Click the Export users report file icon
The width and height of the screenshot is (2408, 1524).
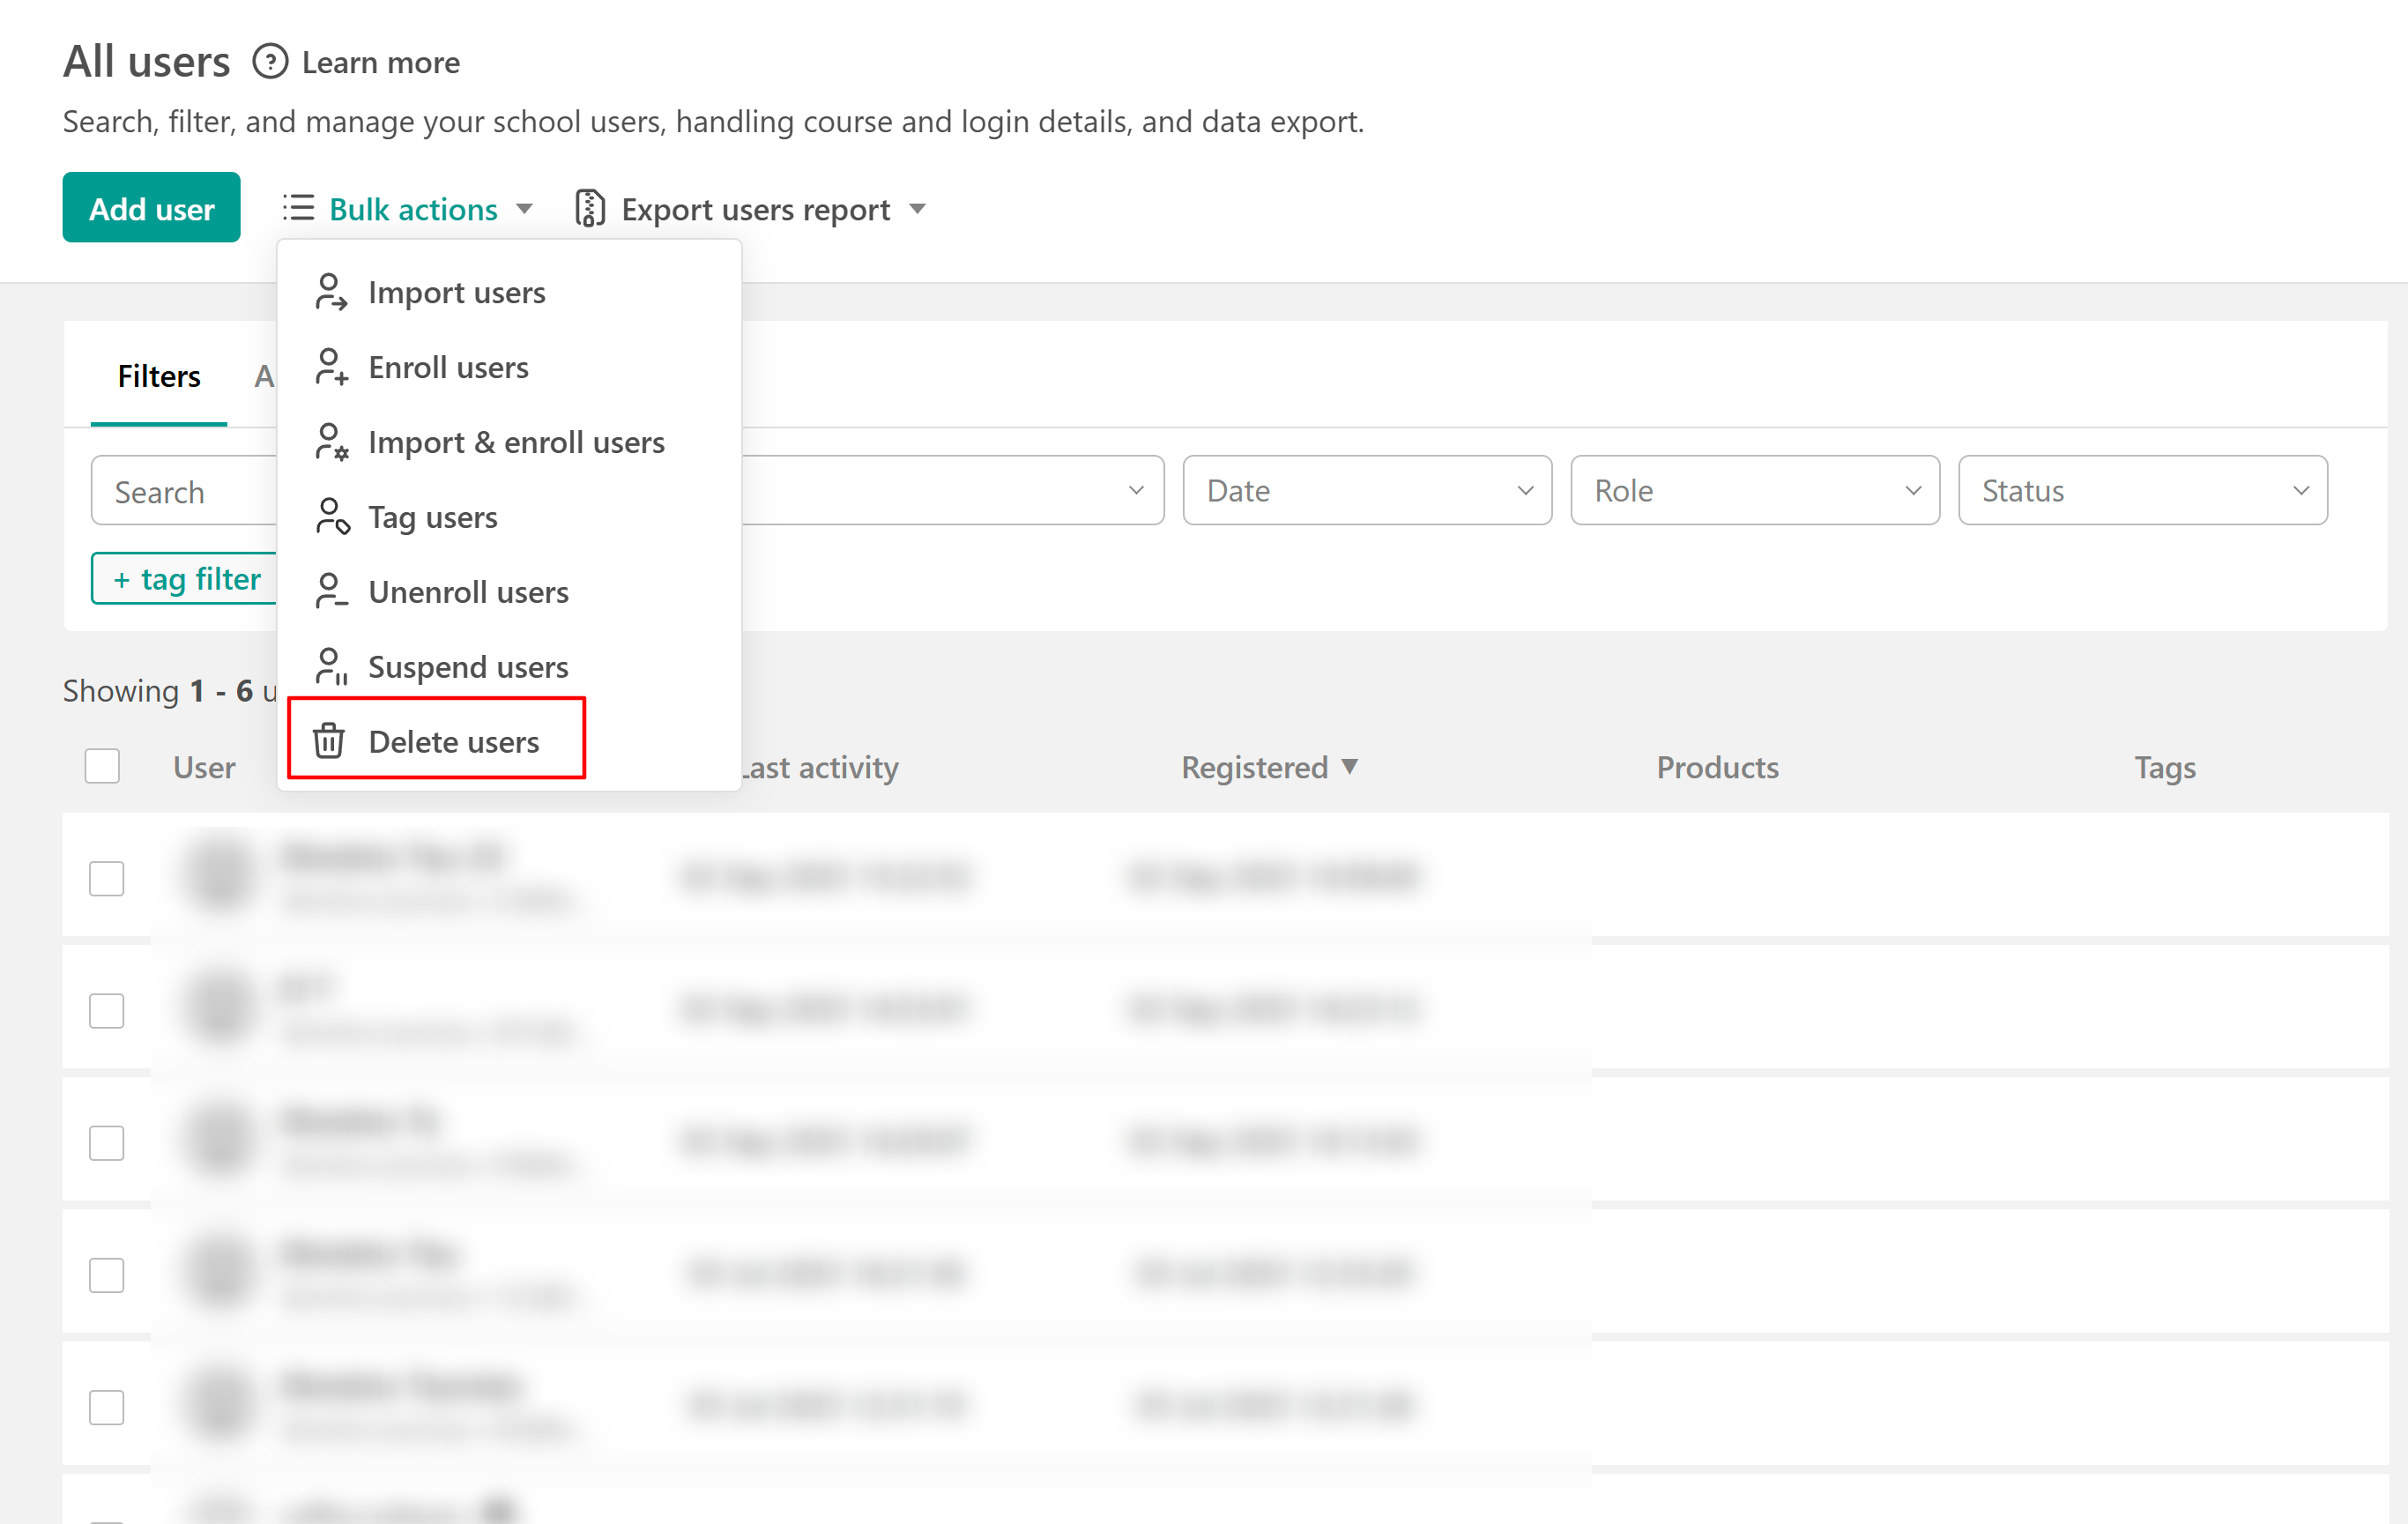(590, 209)
